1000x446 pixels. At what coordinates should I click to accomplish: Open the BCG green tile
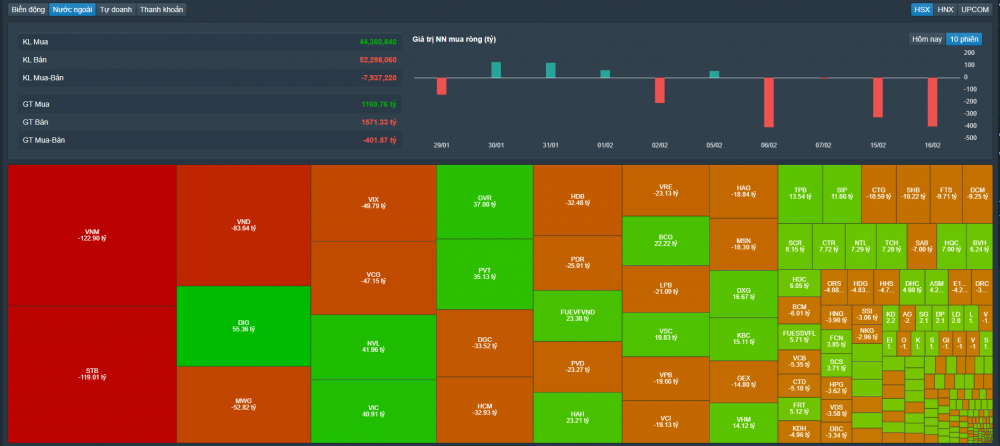[666, 241]
